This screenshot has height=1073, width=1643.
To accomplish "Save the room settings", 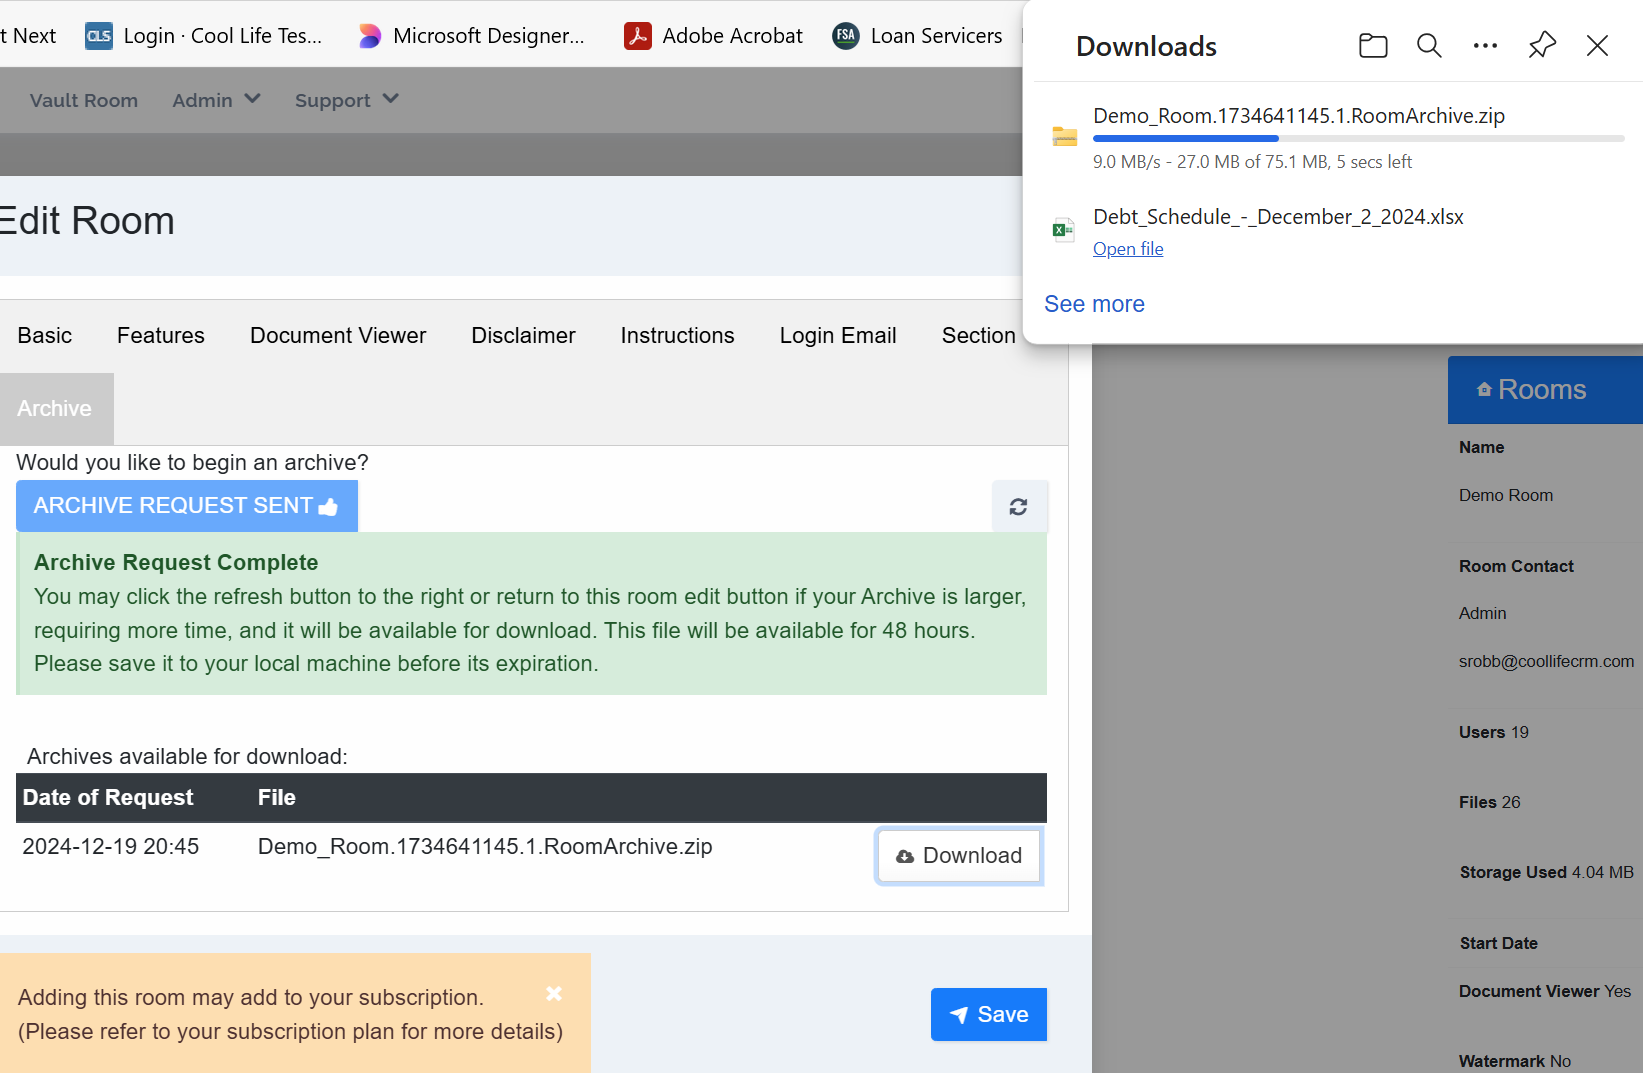I will pyautogui.click(x=989, y=1015).
